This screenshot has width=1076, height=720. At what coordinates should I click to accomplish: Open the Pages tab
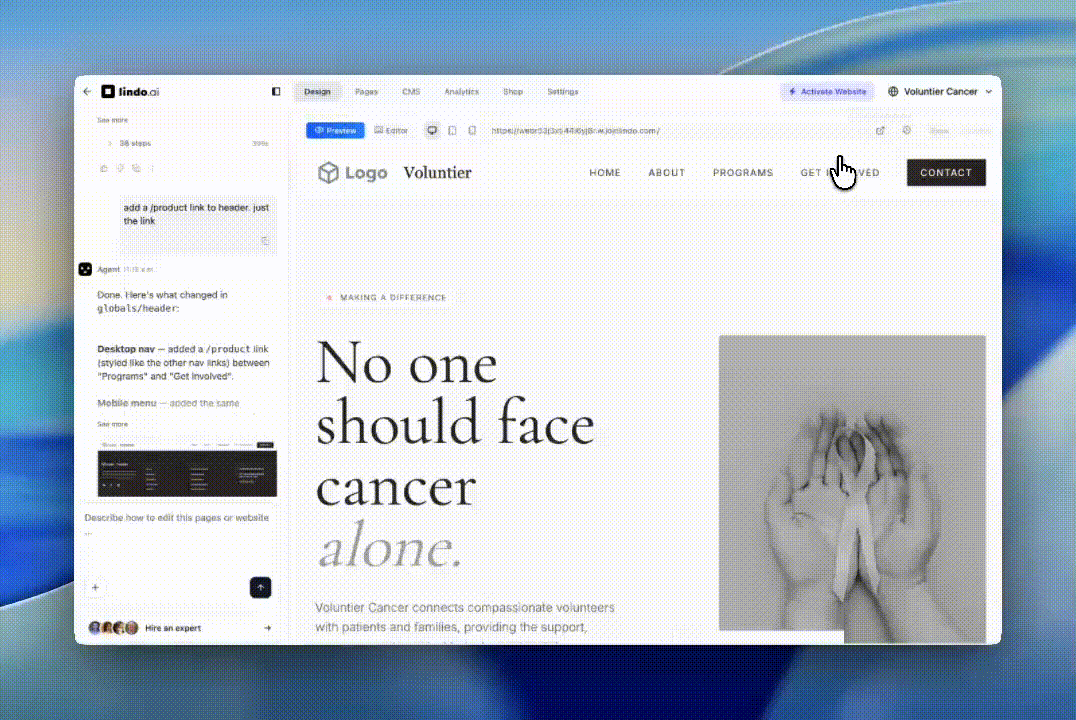366,91
